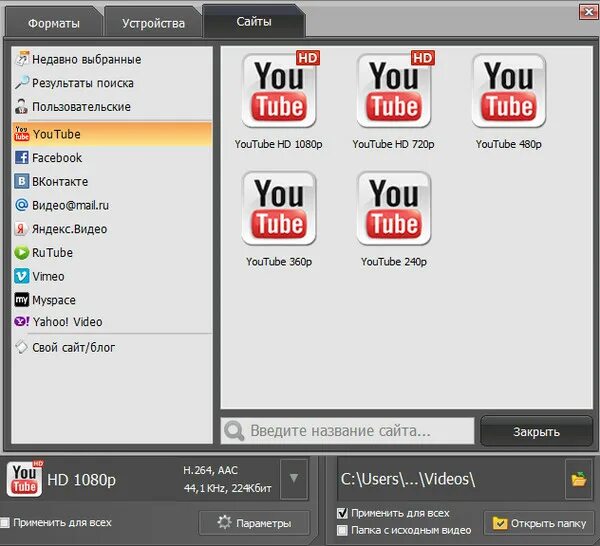This screenshot has width=600, height=546.
Task: Select the YouTube category row
Action: (112, 134)
